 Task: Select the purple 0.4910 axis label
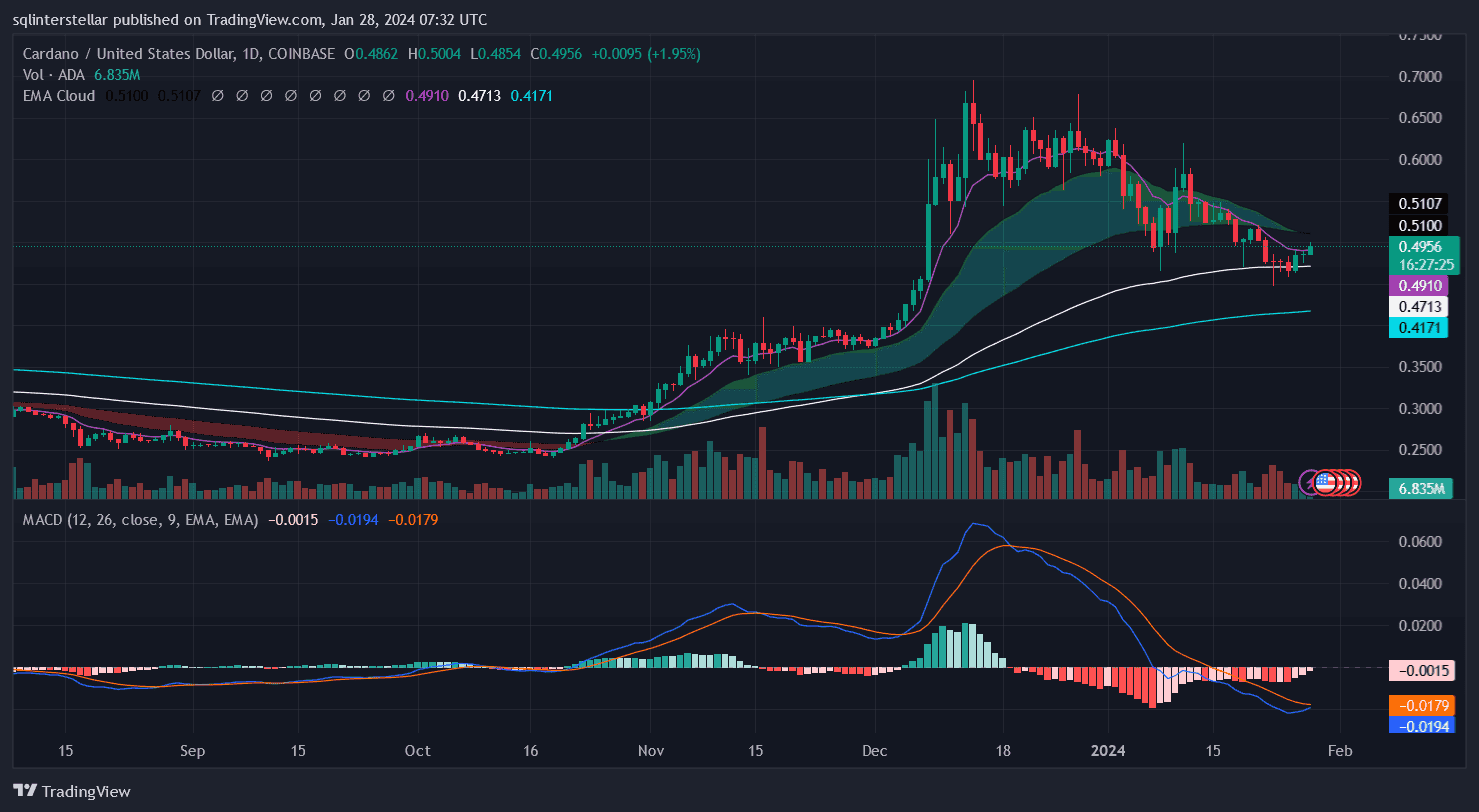(1417, 286)
